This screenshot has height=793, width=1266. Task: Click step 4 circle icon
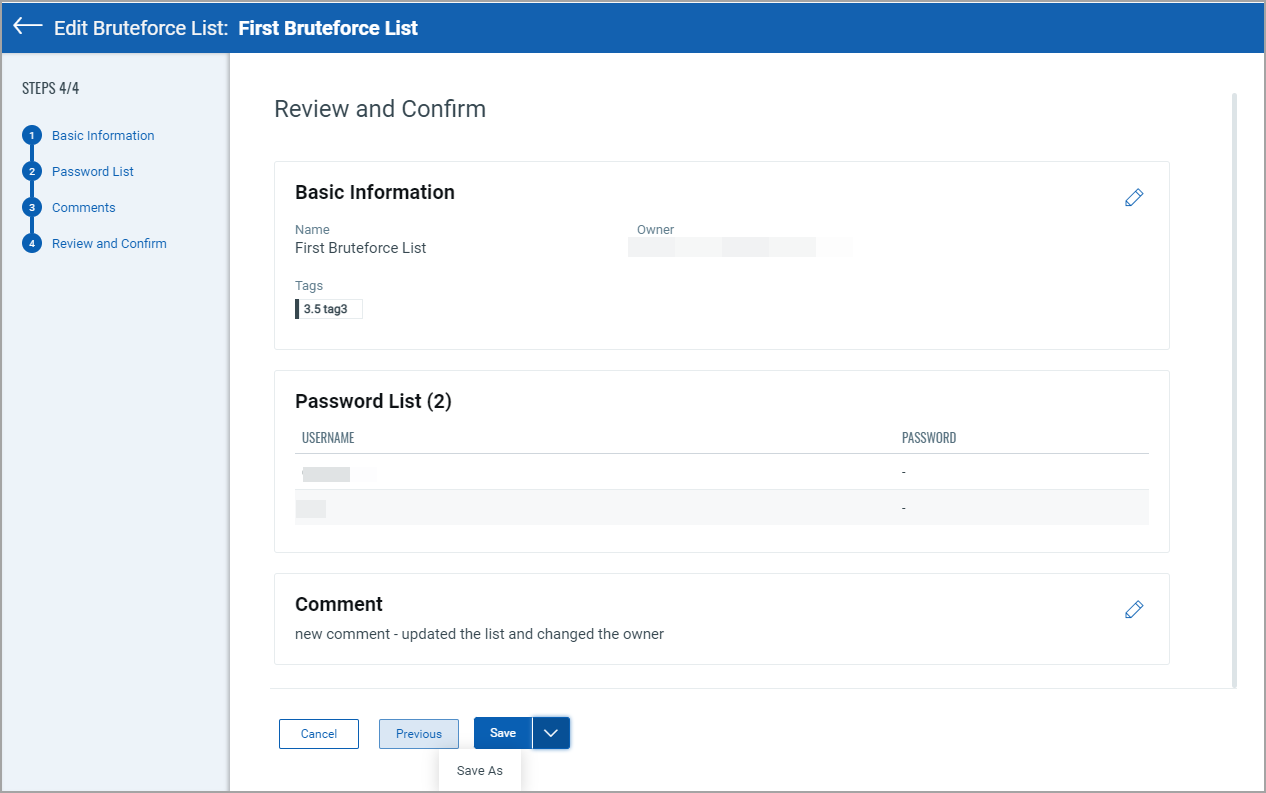tap(32, 244)
